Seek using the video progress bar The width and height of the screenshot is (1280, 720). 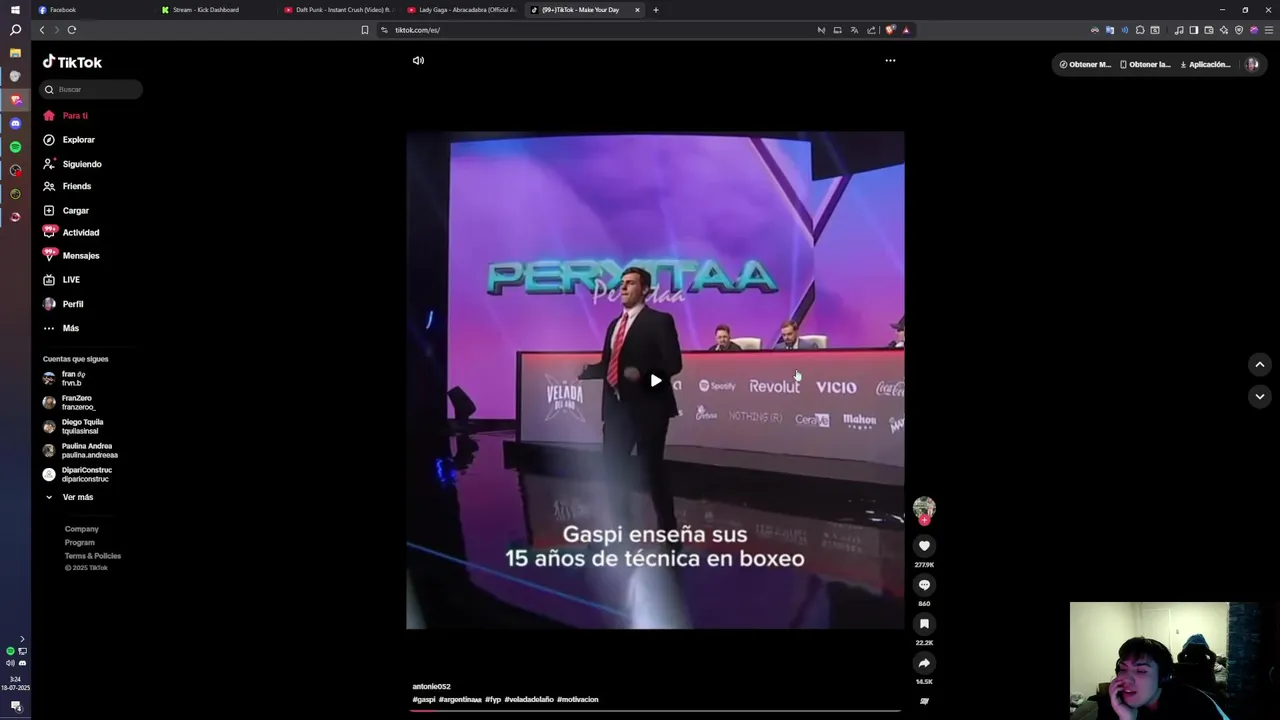point(655,711)
